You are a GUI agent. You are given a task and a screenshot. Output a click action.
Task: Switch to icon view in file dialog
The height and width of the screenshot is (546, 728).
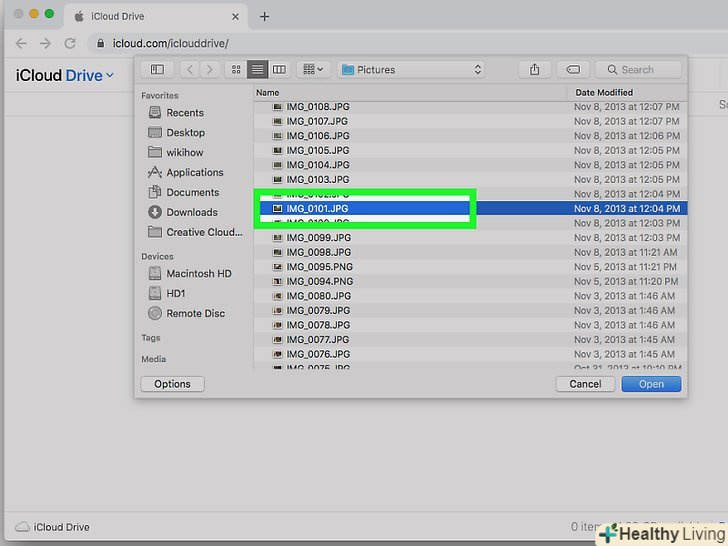[x=237, y=69]
